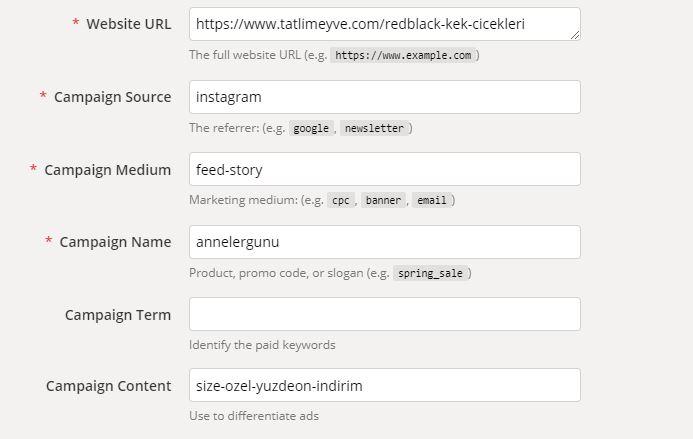
Task: Select the Campaign Medium field with feed-story
Action: 384,169
